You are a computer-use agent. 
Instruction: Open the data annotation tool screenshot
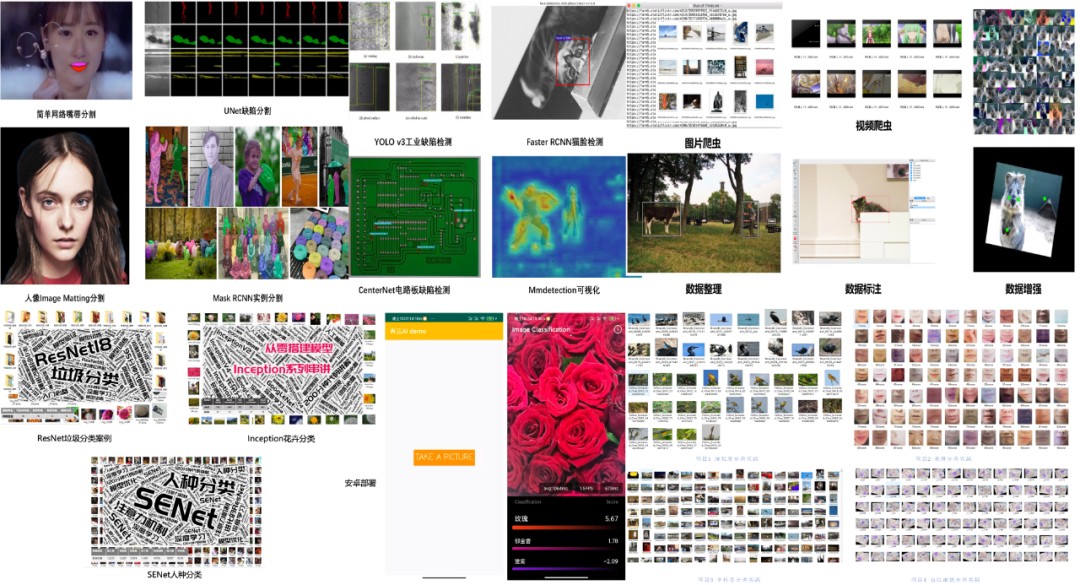tap(863, 214)
